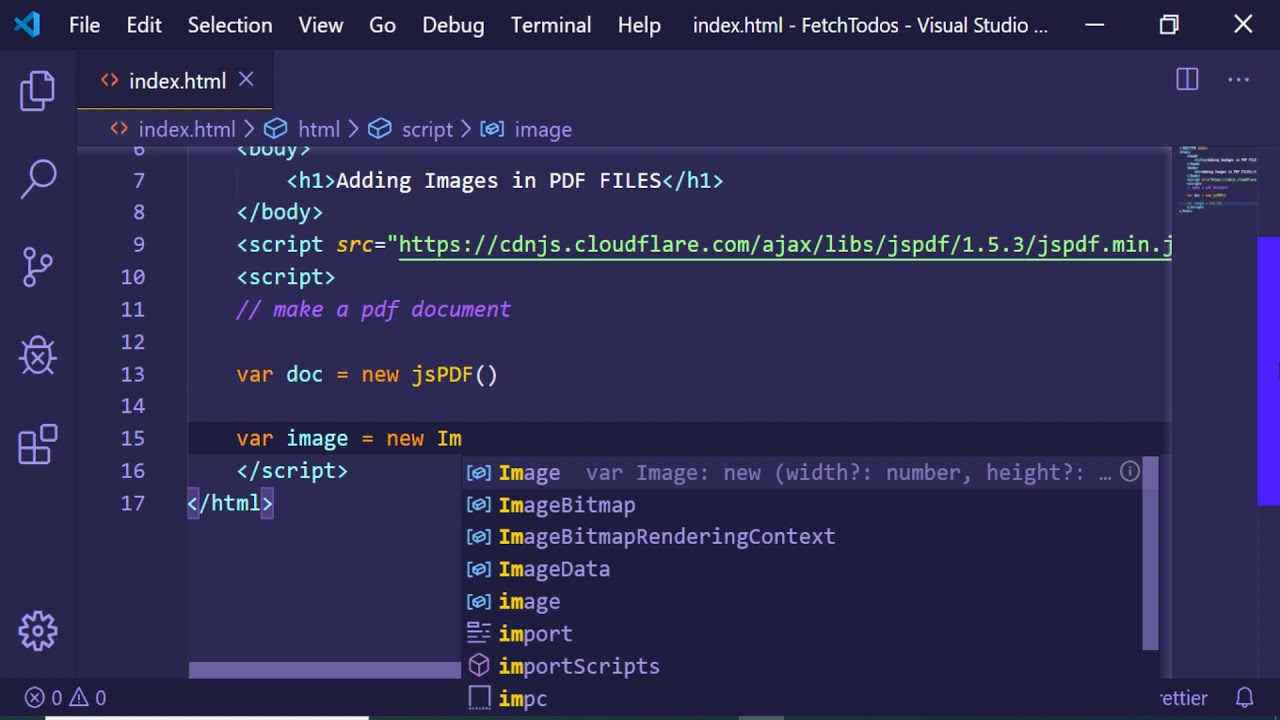Open the Source Control view
This screenshot has height=720, width=1280.
click(x=38, y=267)
